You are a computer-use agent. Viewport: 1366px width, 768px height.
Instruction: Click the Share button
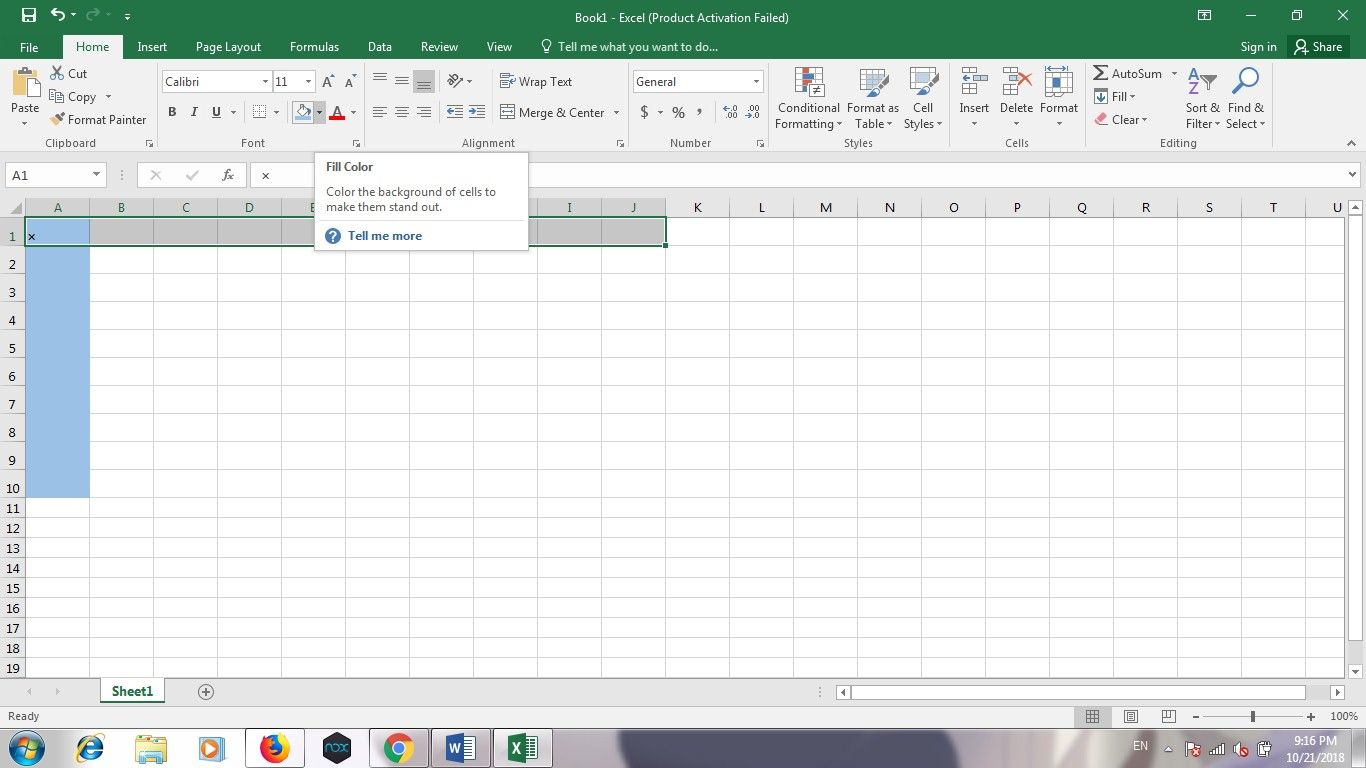tap(1318, 47)
